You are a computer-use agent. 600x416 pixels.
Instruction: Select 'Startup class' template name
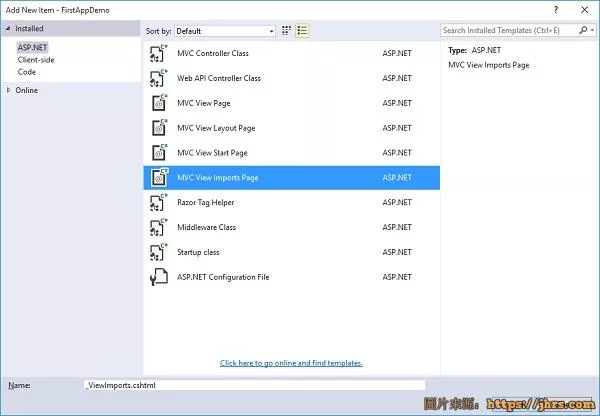click(x=198, y=252)
